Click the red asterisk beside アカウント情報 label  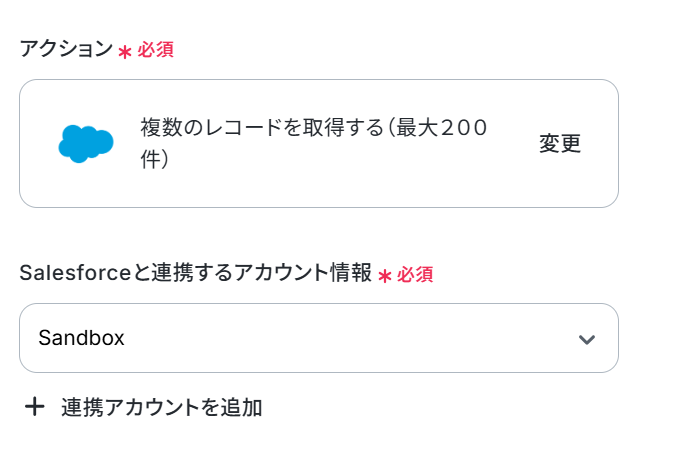click(x=385, y=276)
